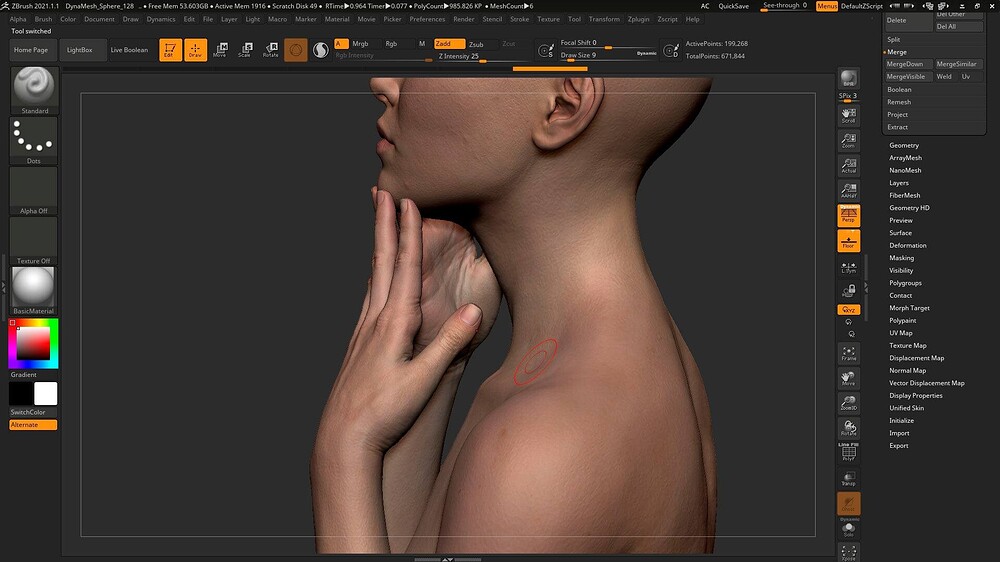Enable Zadd sculpt mode
This screenshot has height=562, width=1000.
[x=449, y=43]
